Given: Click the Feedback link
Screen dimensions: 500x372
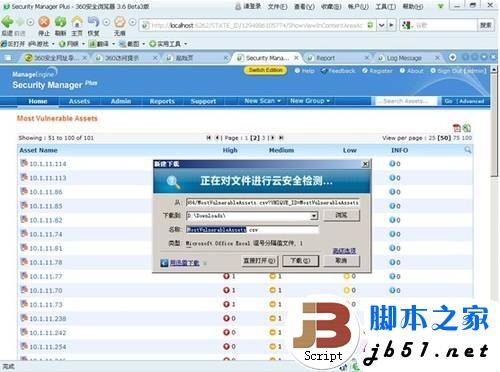Looking at the screenshot, I should [338, 71].
